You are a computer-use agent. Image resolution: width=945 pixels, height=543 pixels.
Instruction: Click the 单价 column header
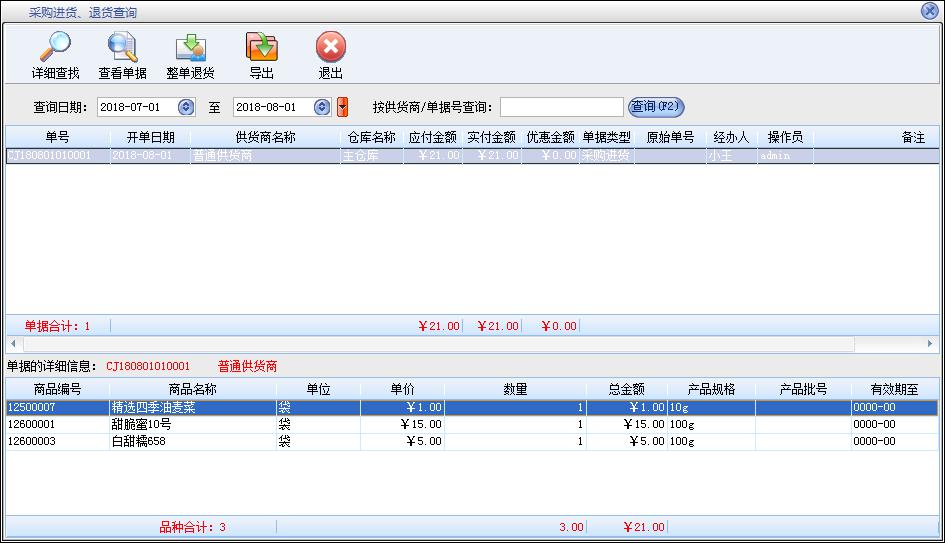coord(402,389)
